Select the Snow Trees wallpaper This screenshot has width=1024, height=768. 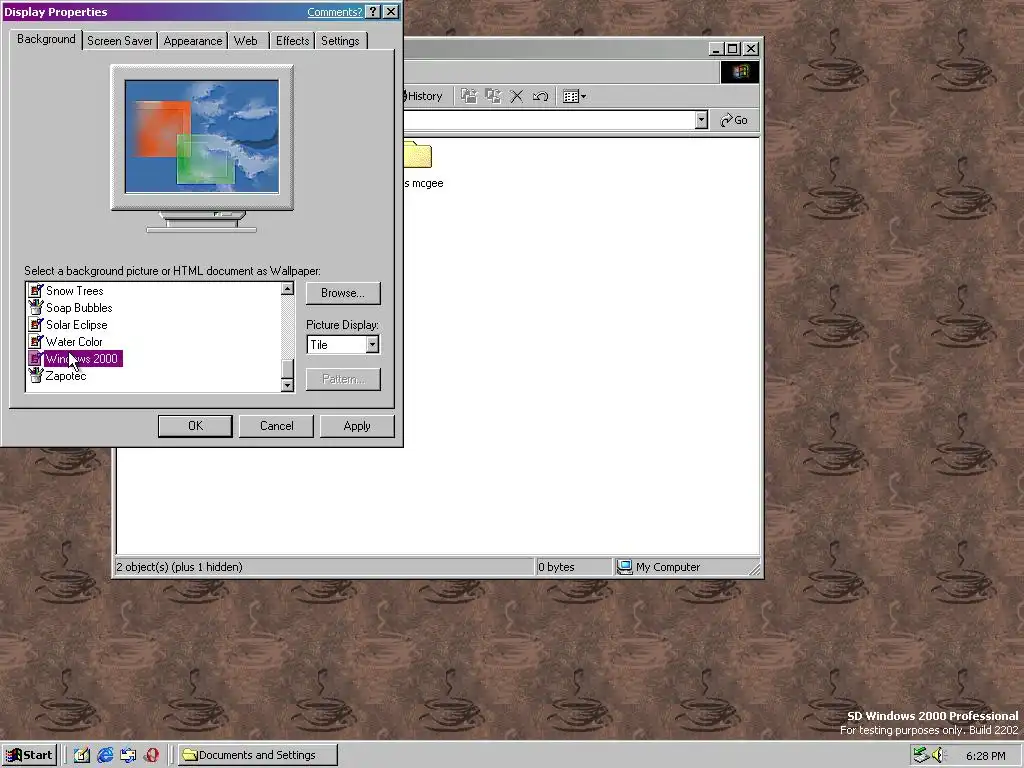pyautogui.click(x=74, y=291)
